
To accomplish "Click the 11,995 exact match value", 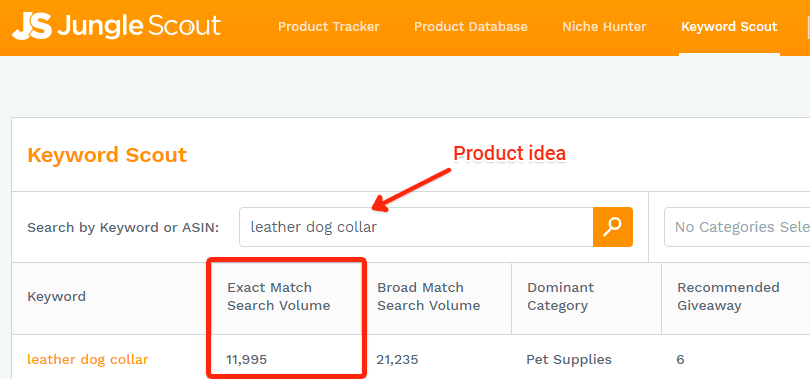I will (246, 359).
